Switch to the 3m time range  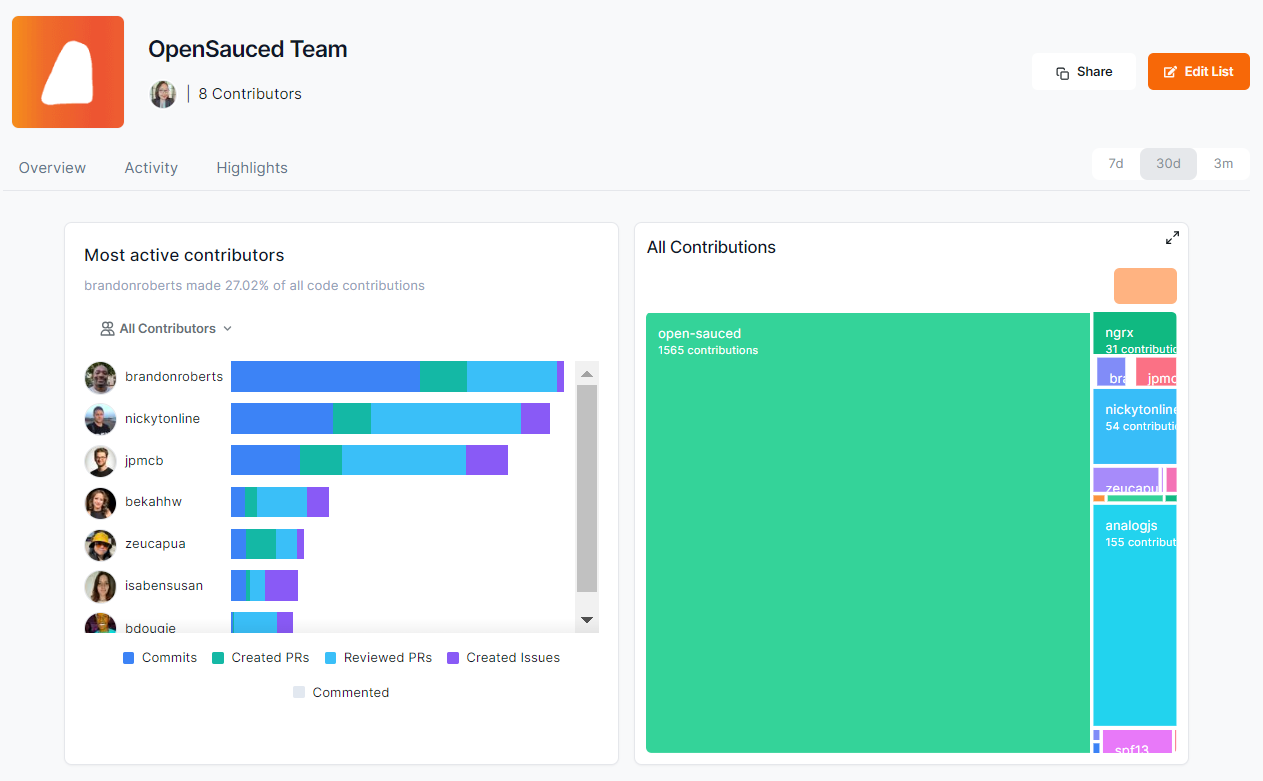point(1224,163)
